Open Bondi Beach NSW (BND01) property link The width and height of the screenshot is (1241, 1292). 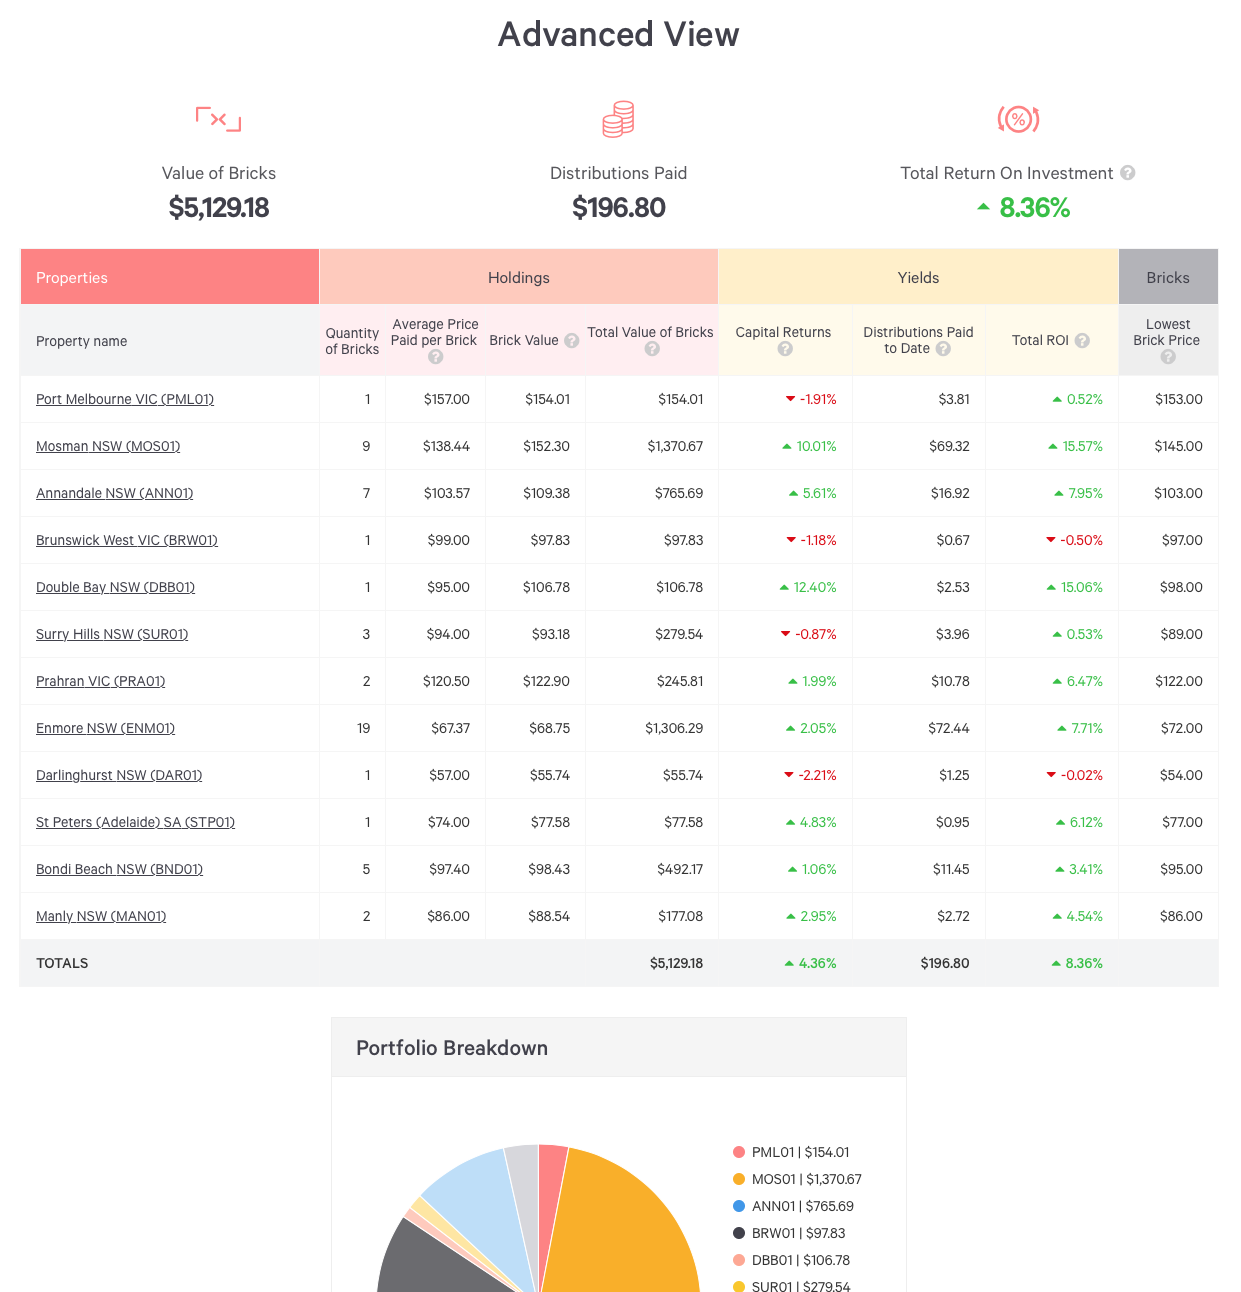tap(119, 869)
